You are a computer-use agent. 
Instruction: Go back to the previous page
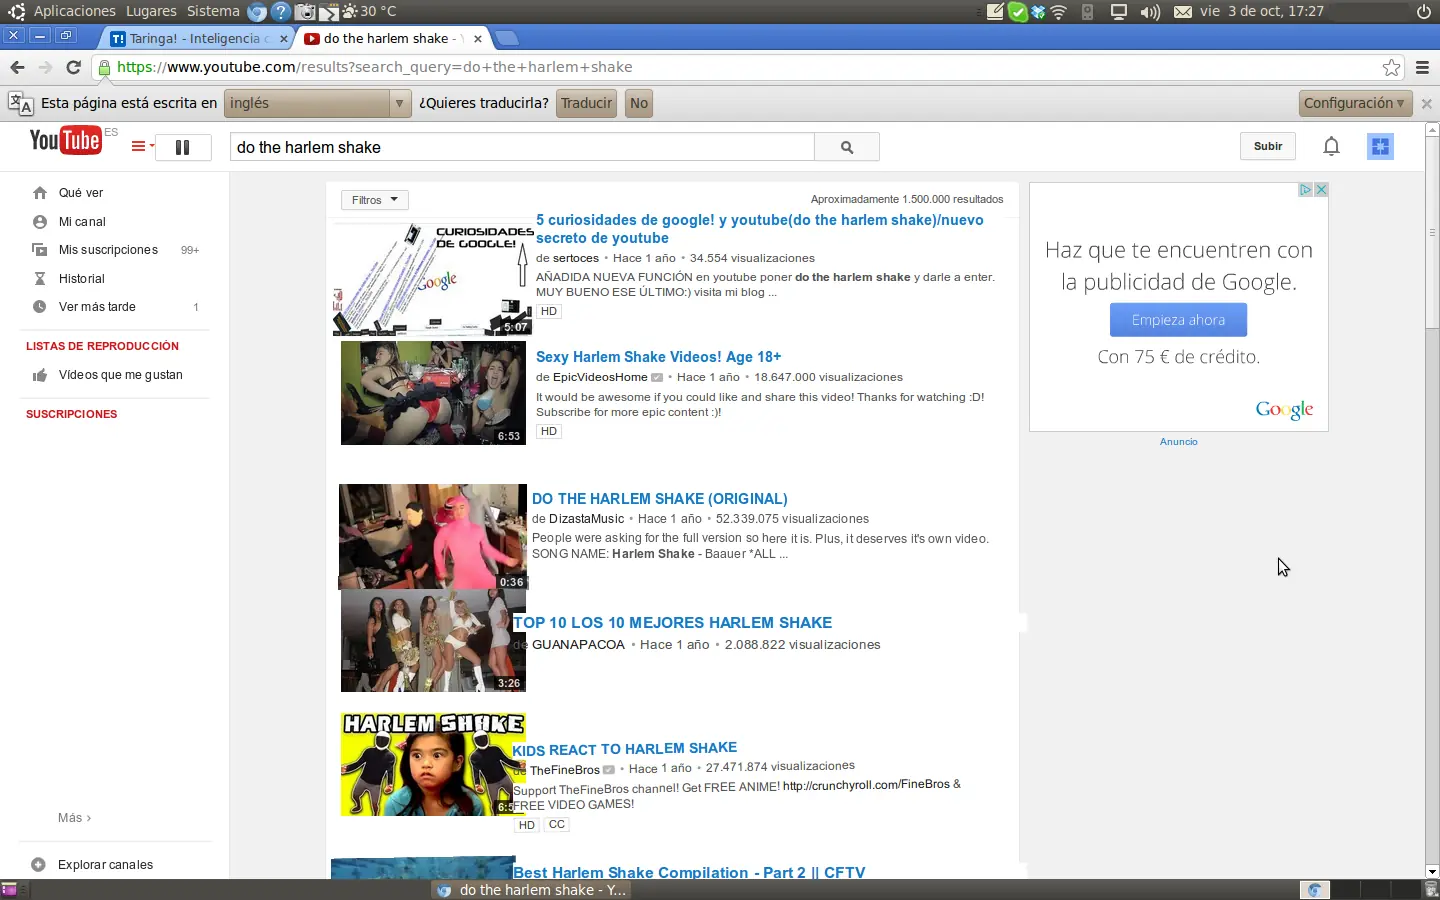(x=17, y=67)
